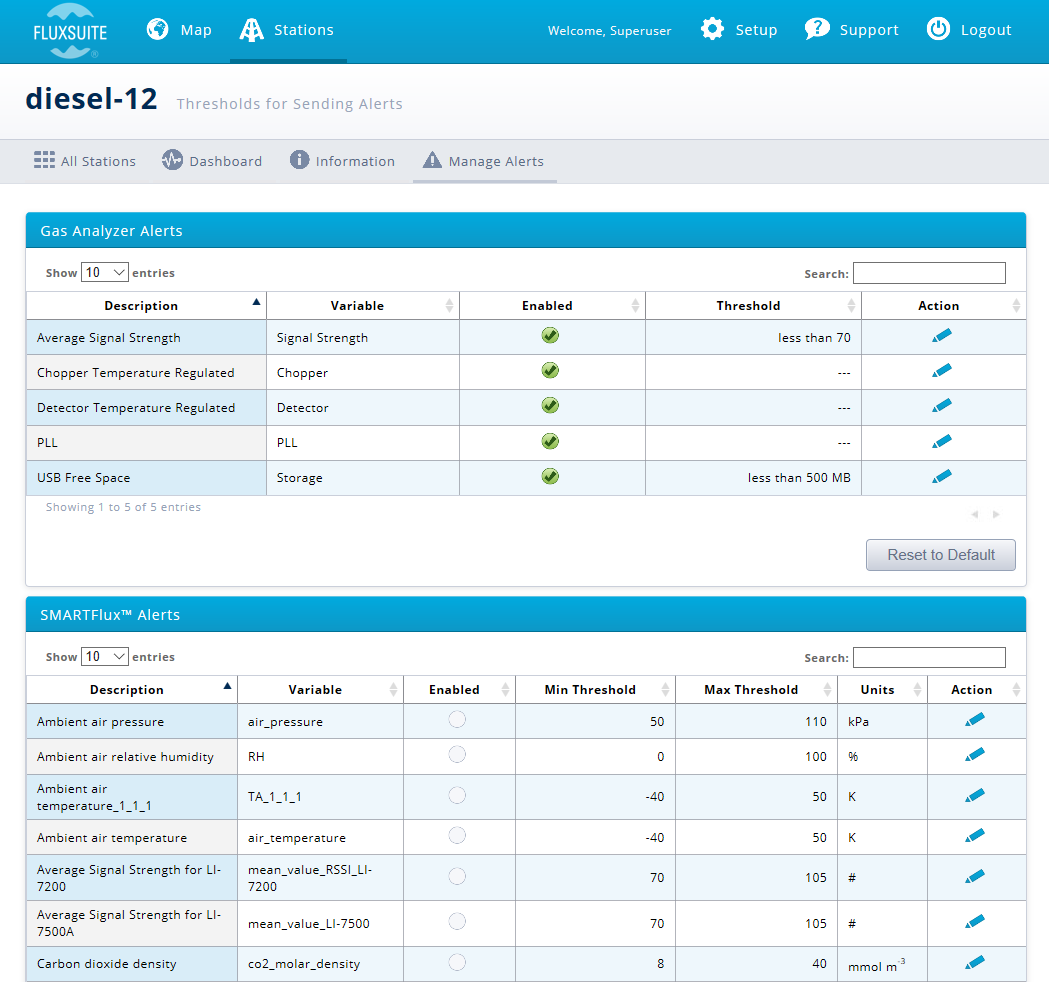The height and width of the screenshot is (982, 1049).
Task: Sort Gas Analyzer table by Enabled
Action: pyautogui.click(x=552, y=306)
